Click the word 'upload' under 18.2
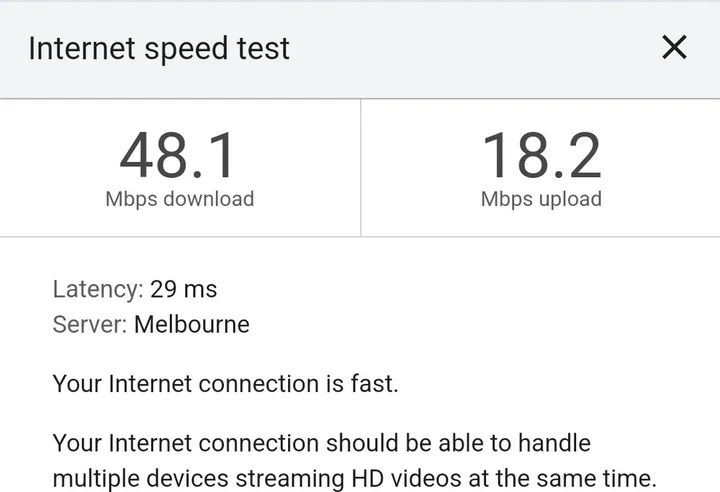Image resolution: width=720 pixels, height=492 pixels. [568, 199]
